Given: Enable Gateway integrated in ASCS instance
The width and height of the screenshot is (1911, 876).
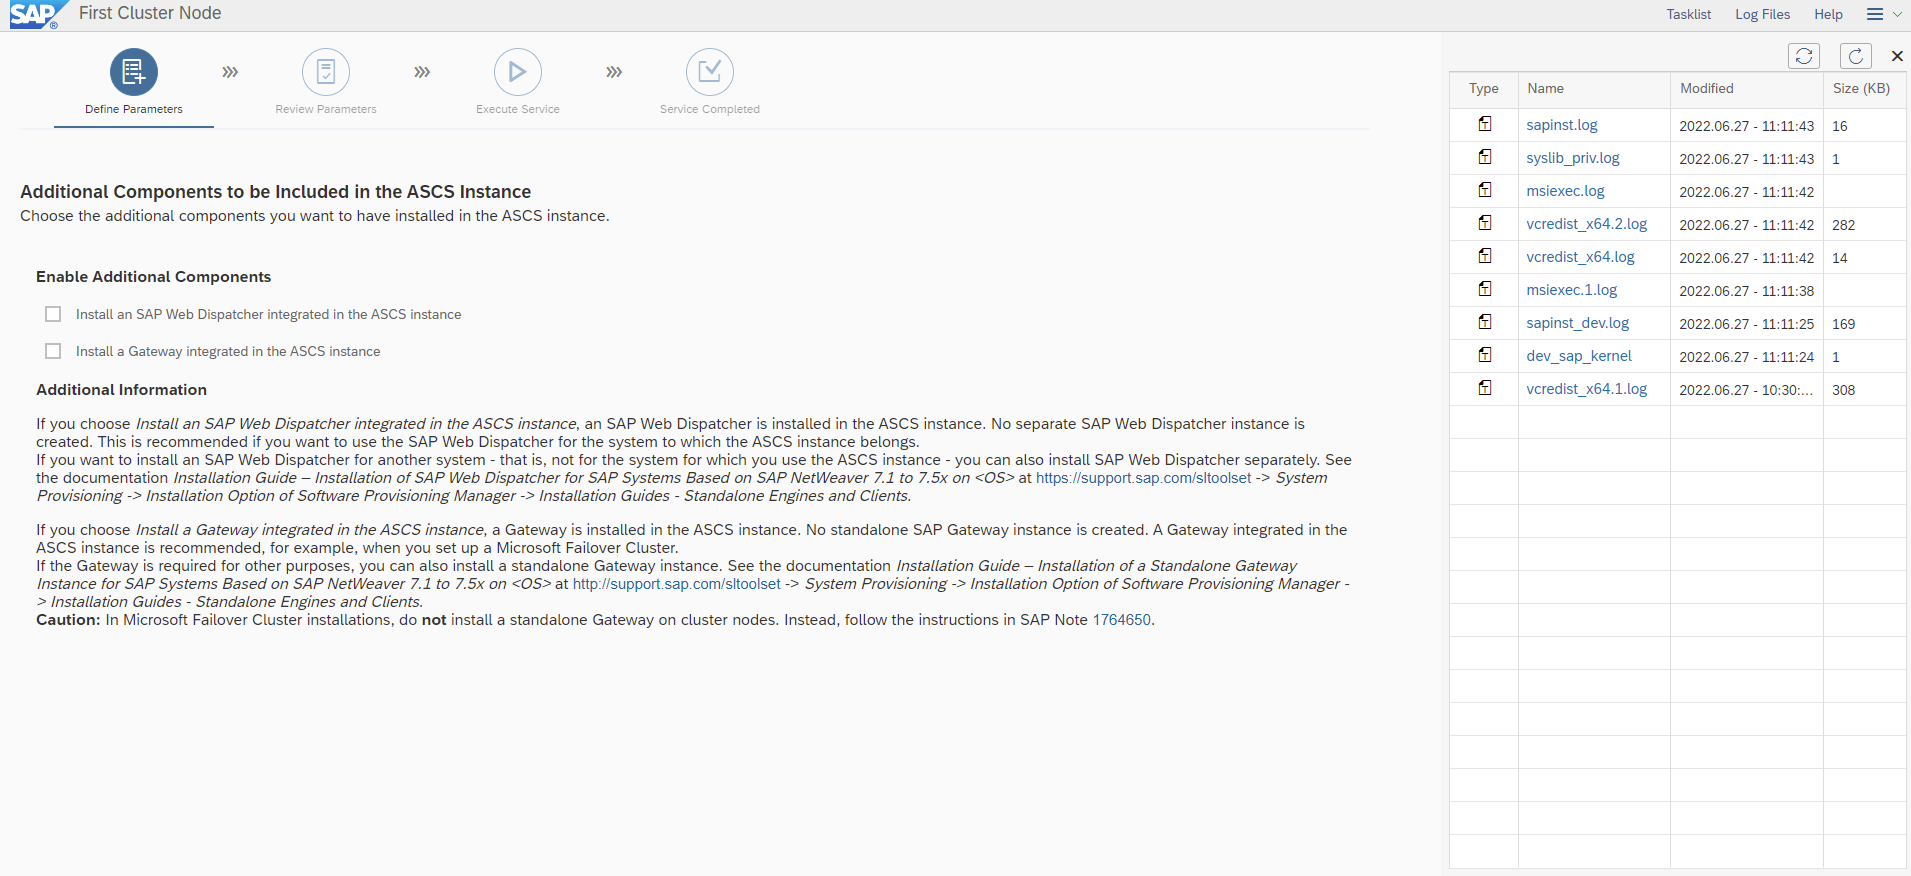Looking at the screenshot, I should pyautogui.click(x=53, y=351).
